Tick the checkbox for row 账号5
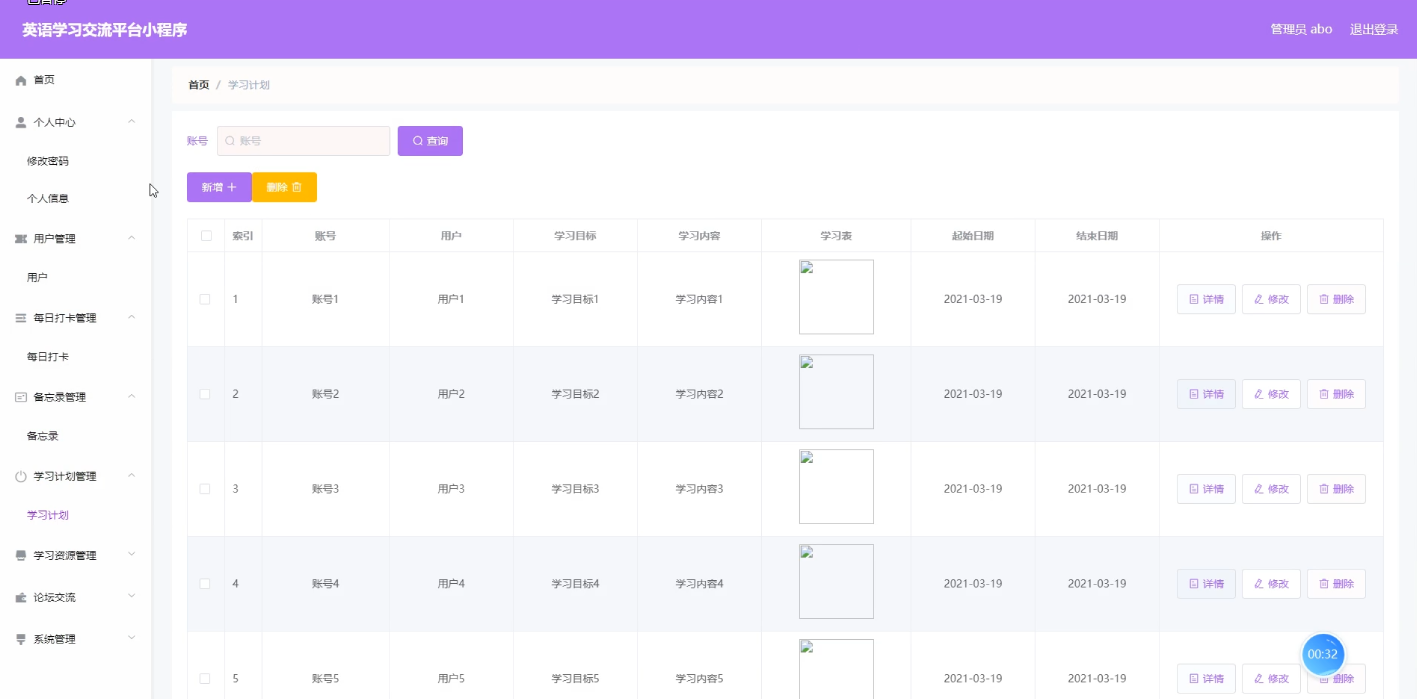The width and height of the screenshot is (1417, 699). [205, 679]
